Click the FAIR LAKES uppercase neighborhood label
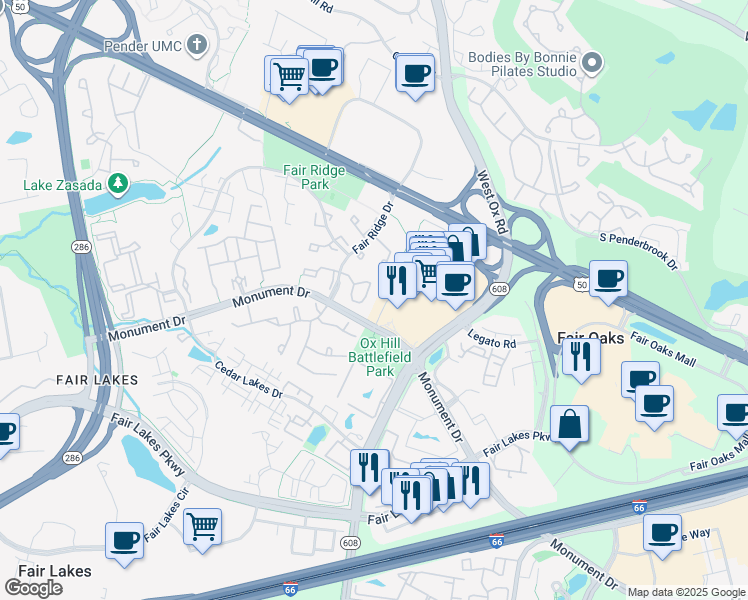The height and width of the screenshot is (600, 748). click(x=97, y=380)
